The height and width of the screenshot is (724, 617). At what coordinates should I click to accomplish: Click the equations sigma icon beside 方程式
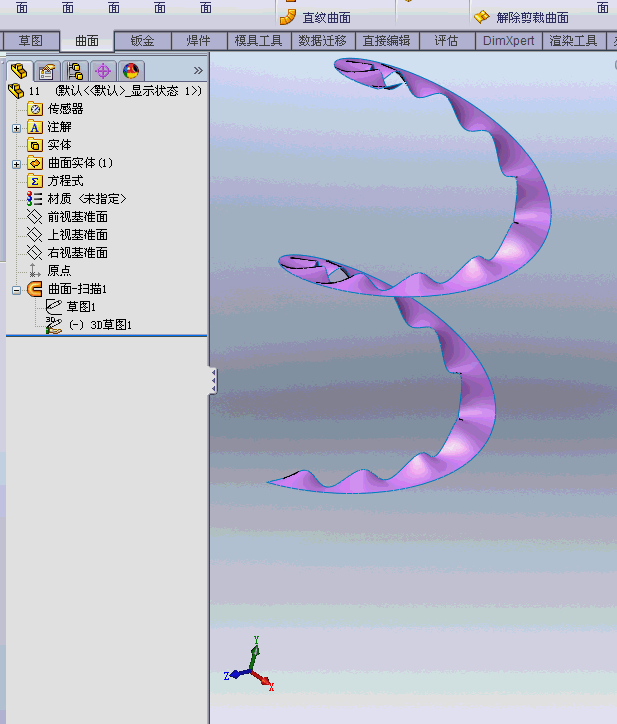pyautogui.click(x=35, y=181)
